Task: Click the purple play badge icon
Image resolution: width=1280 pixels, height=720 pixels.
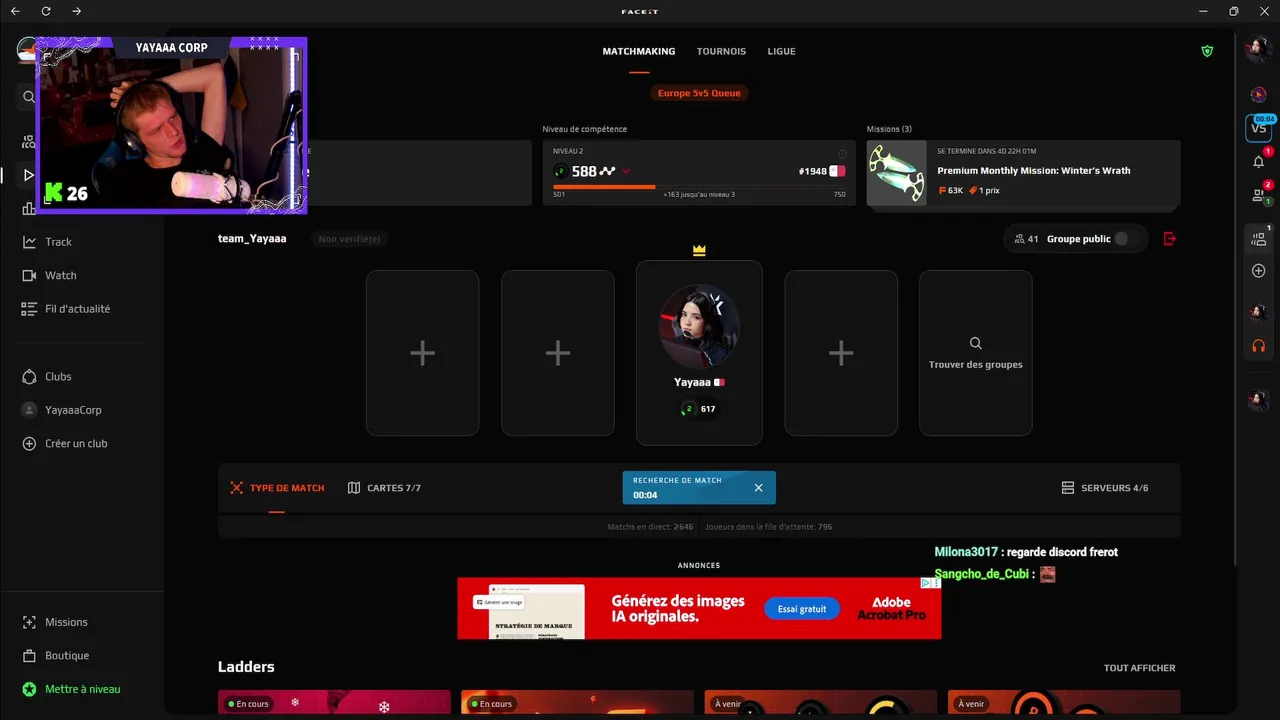Action: coord(1258,94)
